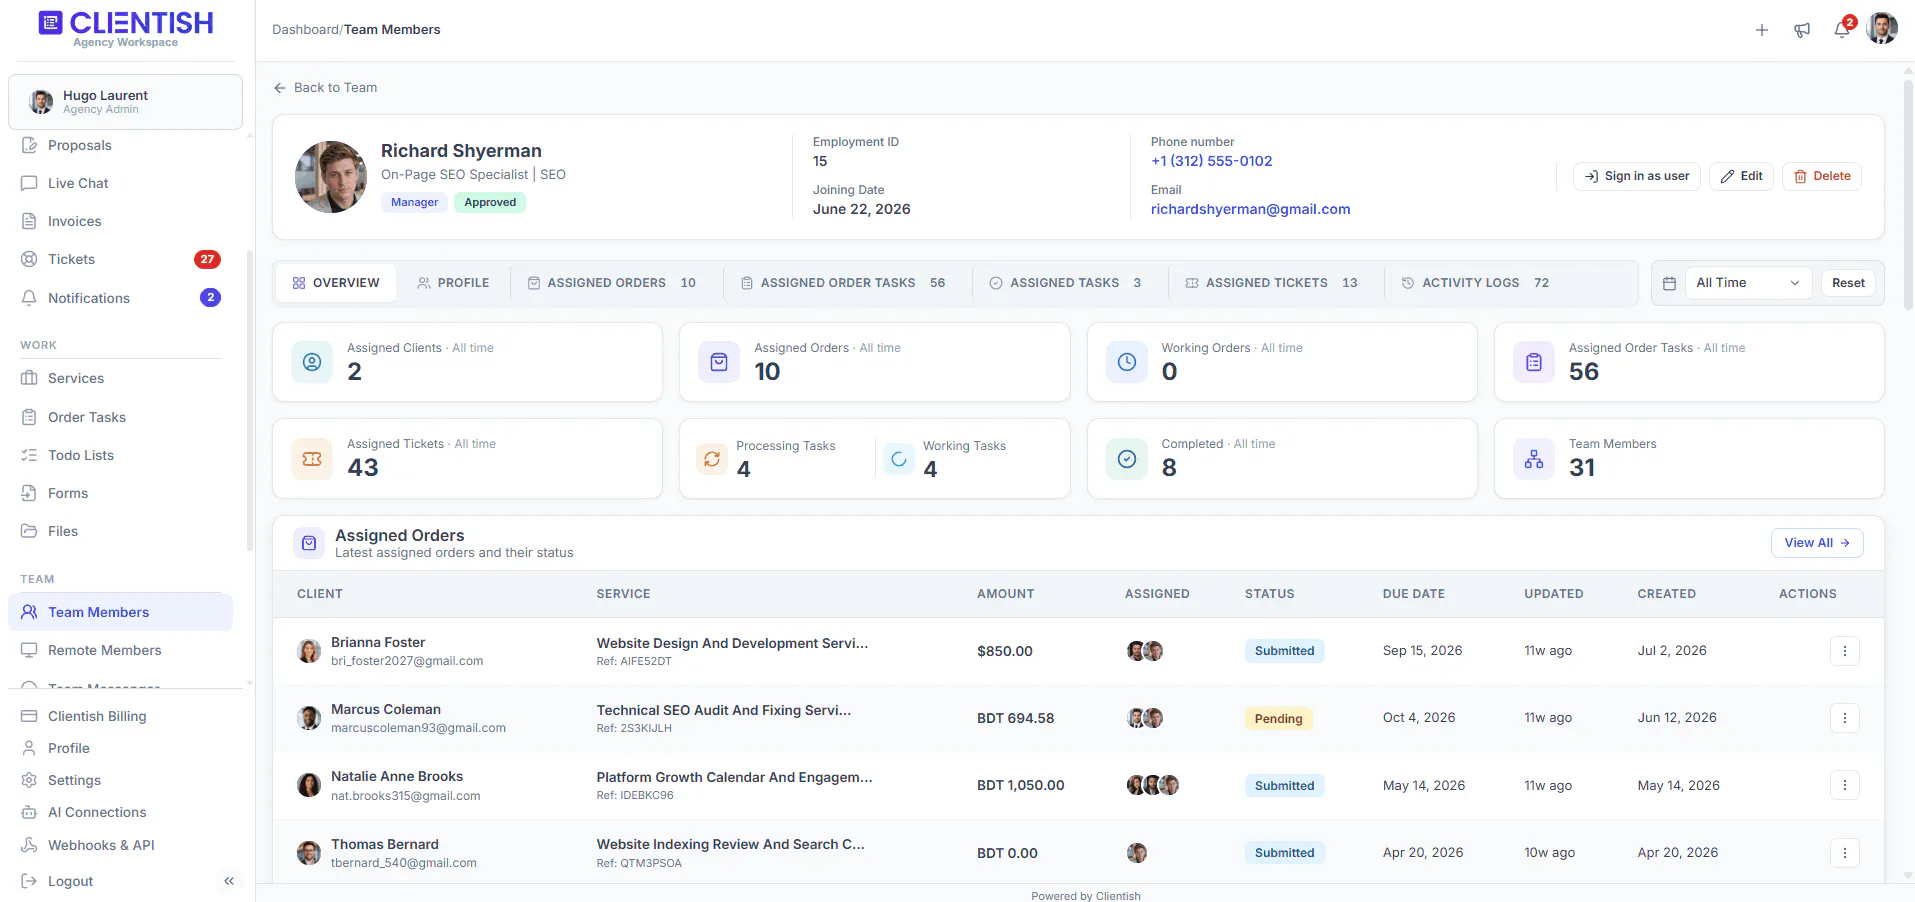Click View All assigned orders

[x=1817, y=543]
